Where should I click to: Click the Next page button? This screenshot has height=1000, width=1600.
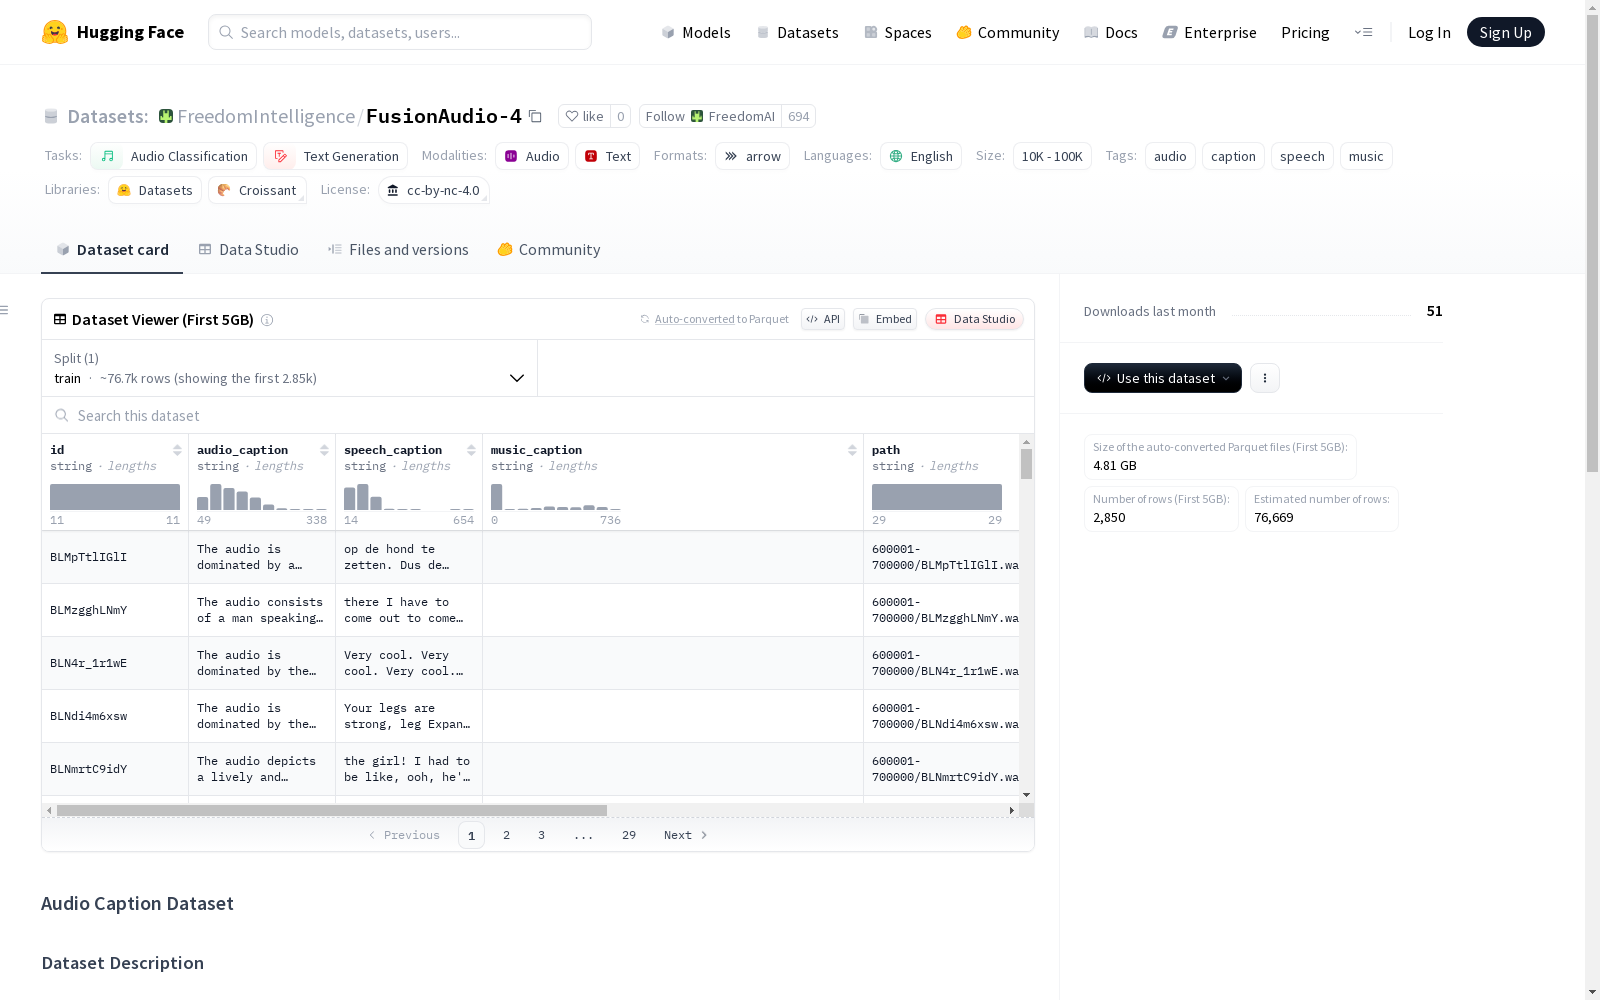686,835
